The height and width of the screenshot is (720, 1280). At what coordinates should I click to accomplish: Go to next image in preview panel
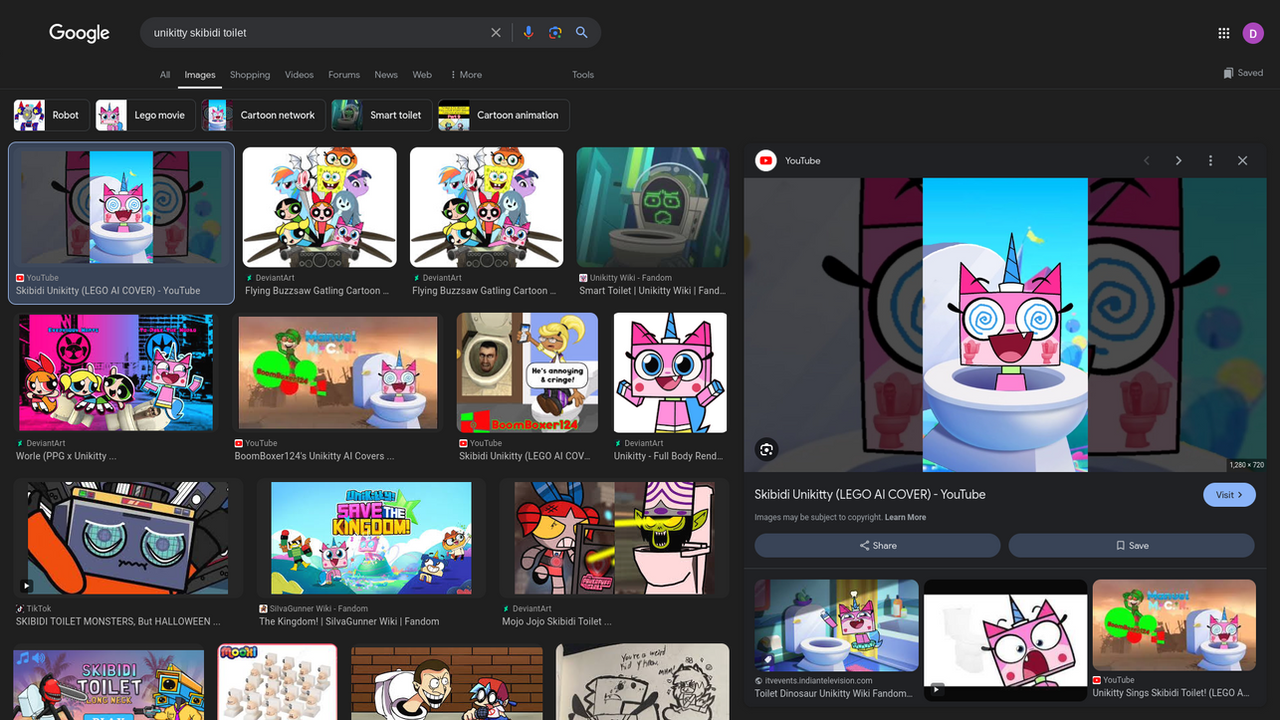(x=1179, y=161)
